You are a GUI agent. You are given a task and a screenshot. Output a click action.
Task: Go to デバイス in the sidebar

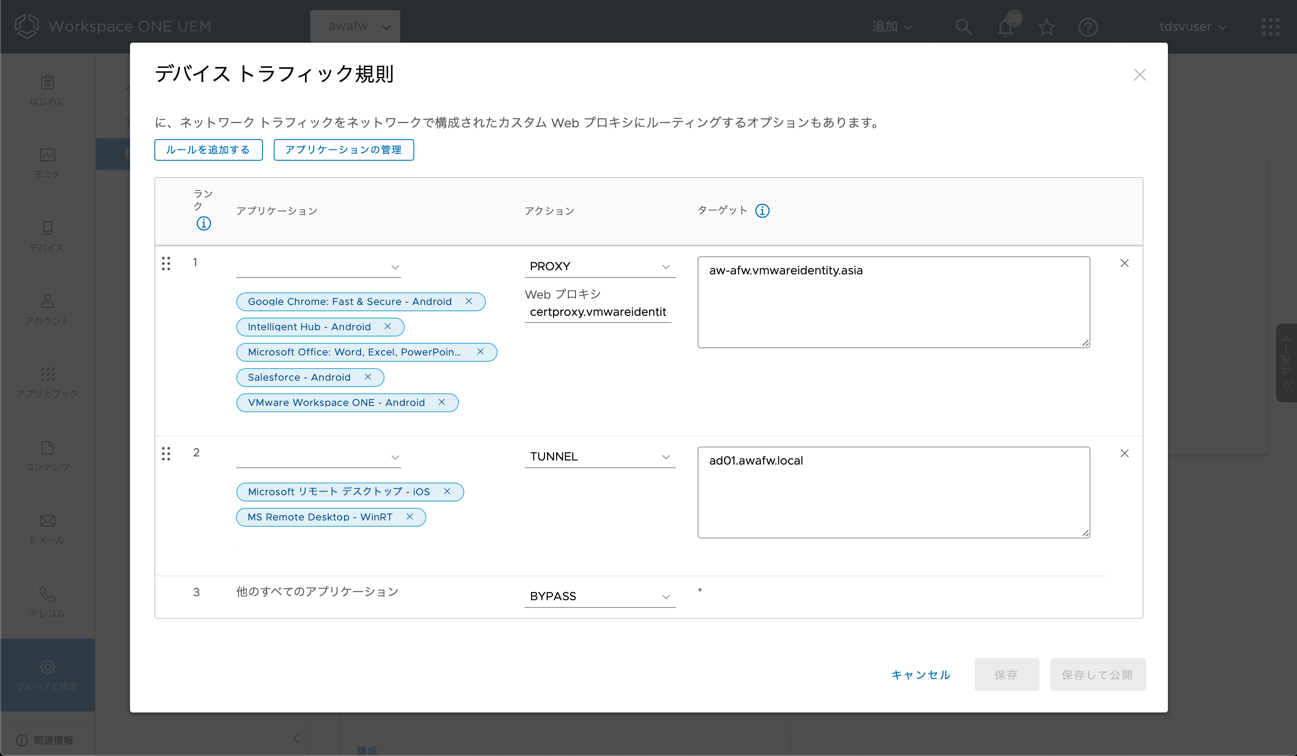coord(47,236)
